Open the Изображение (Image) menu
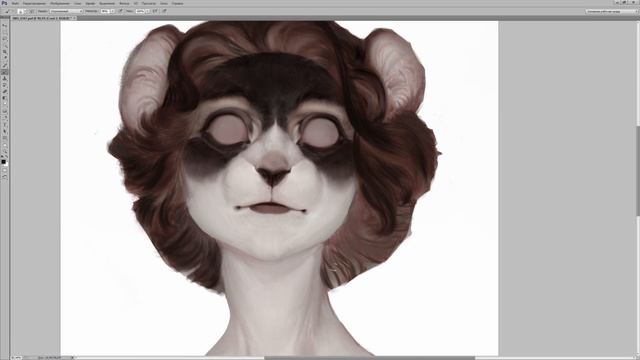The image size is (640, 360). tap(60, 3)
